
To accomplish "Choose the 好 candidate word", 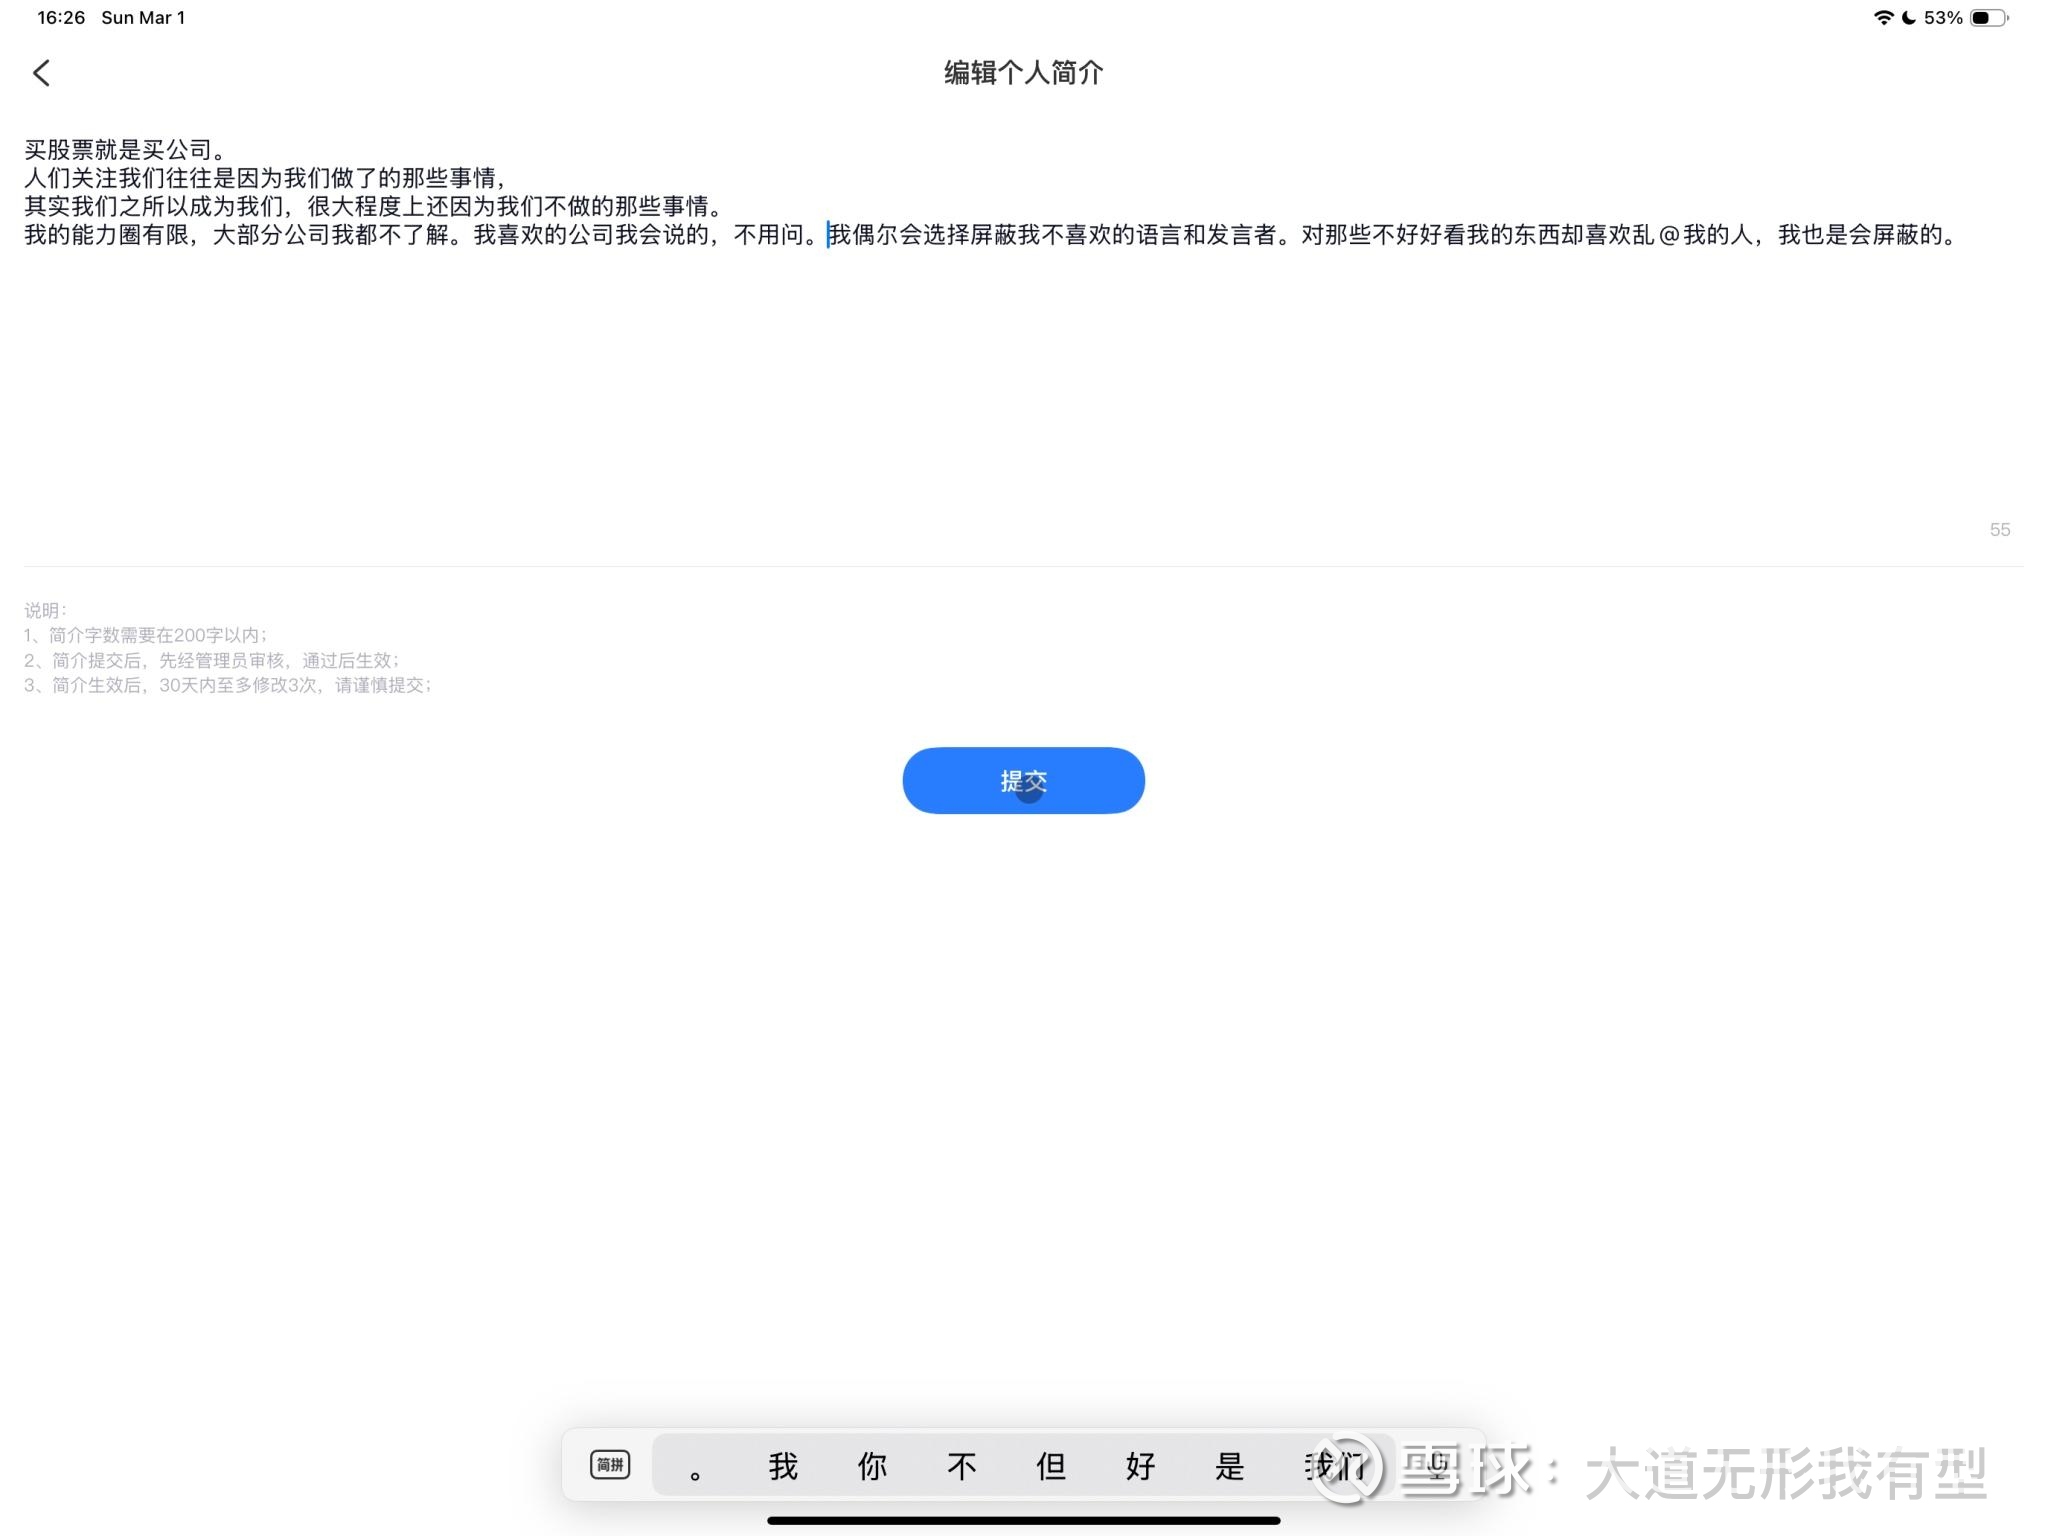I will tap(1140, 1467).
